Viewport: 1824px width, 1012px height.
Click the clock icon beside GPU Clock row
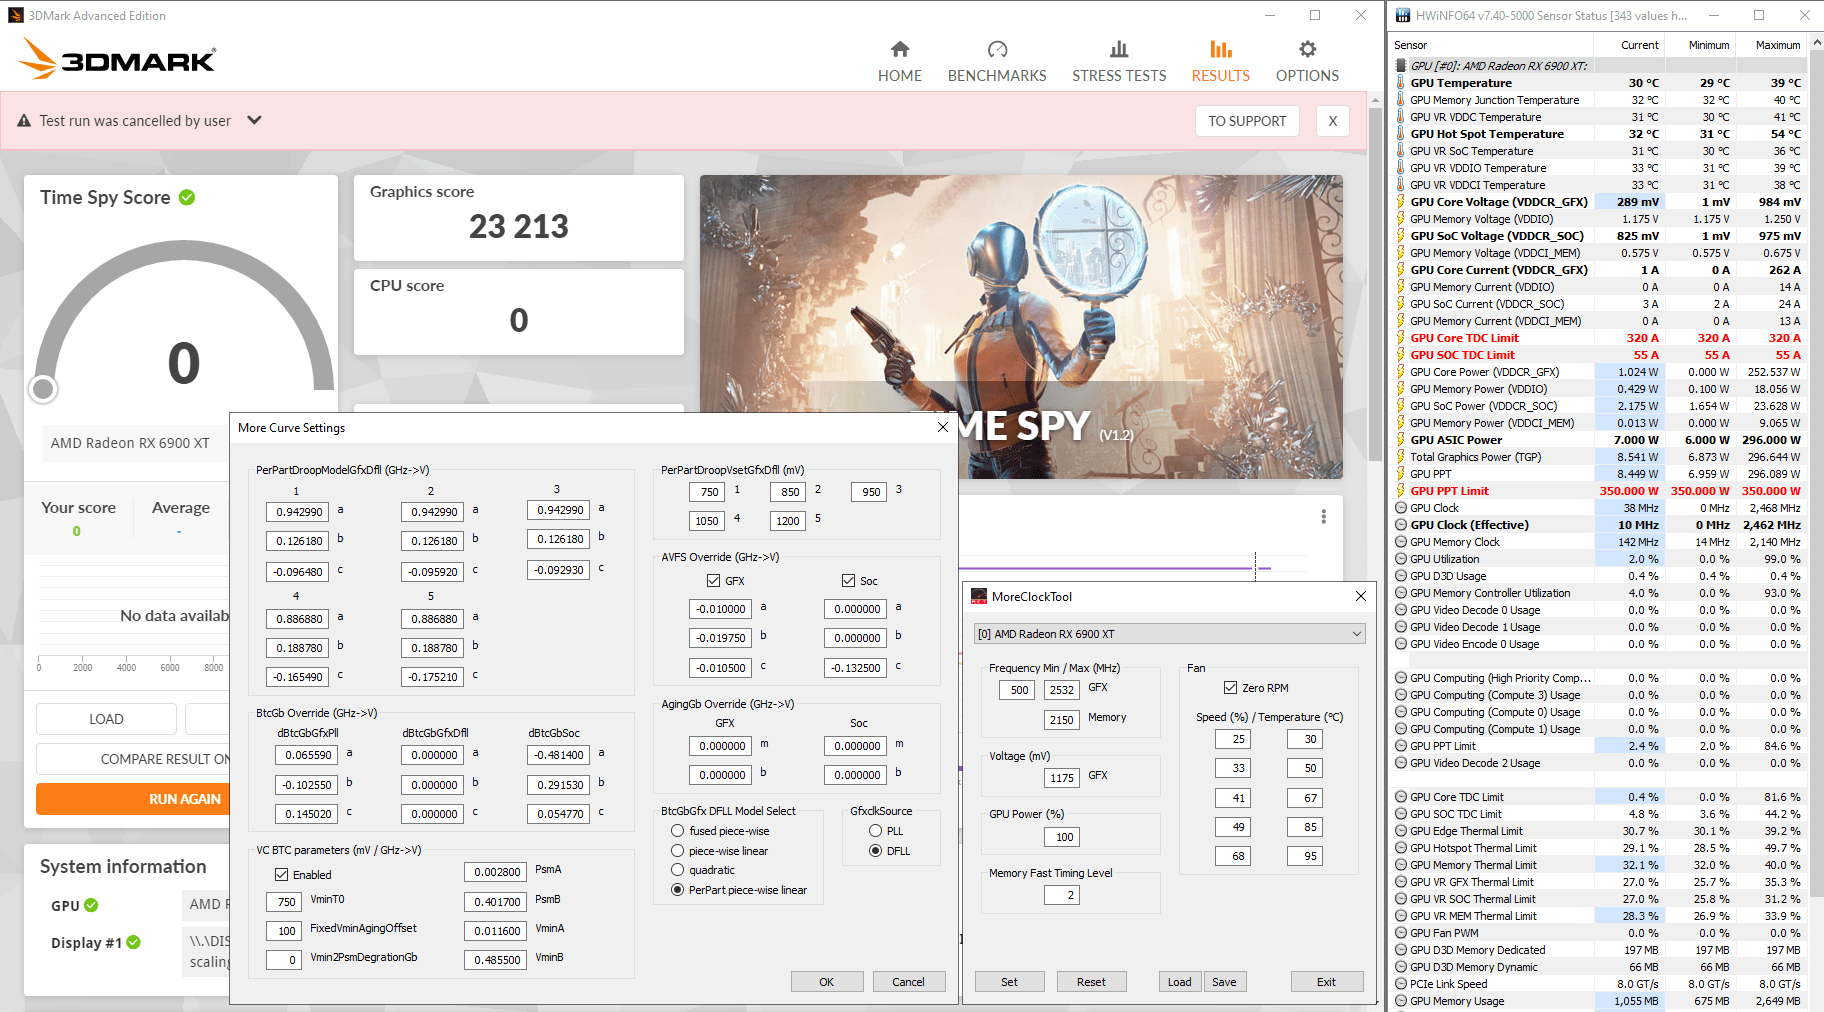pyautogui.click(x=1400, y=508)
